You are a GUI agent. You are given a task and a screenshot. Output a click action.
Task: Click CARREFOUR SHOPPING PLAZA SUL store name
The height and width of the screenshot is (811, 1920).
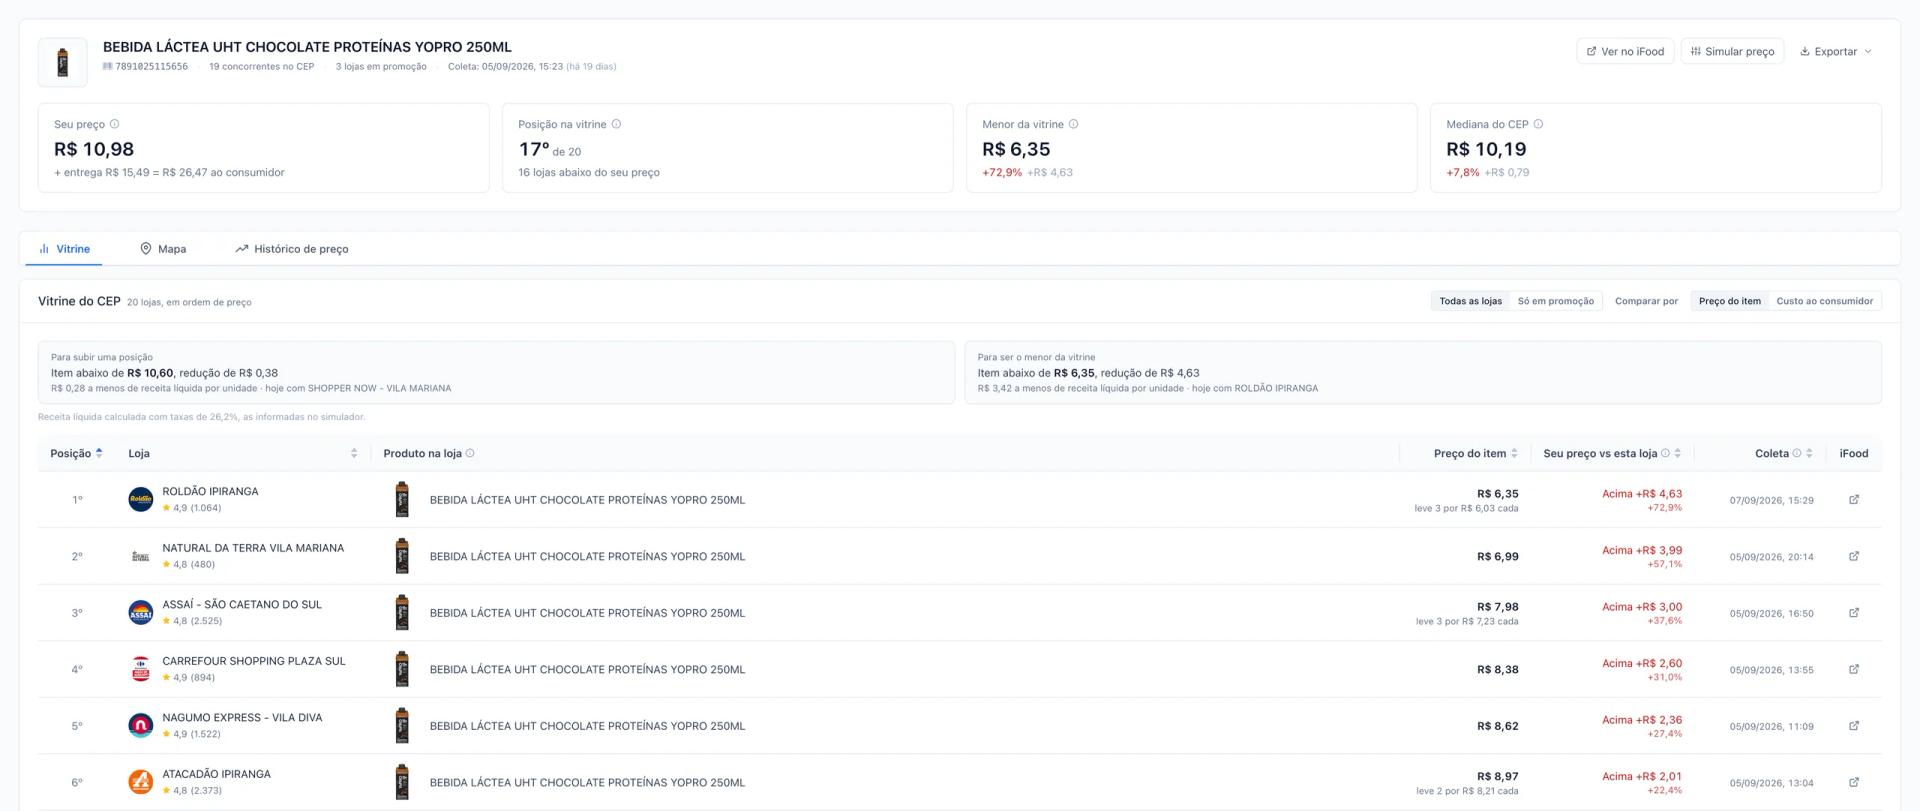[254, 661]
